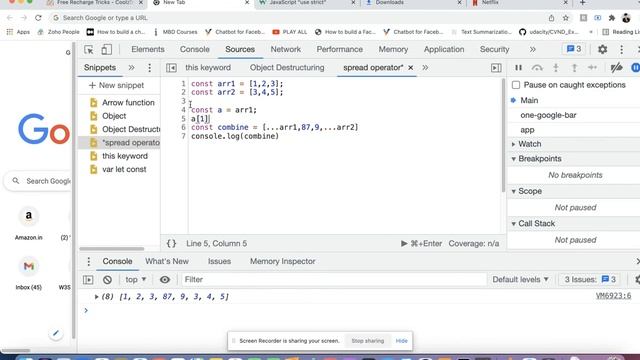Clear the console icon
This screenshot has height=360, width=640.
[107, 280]
